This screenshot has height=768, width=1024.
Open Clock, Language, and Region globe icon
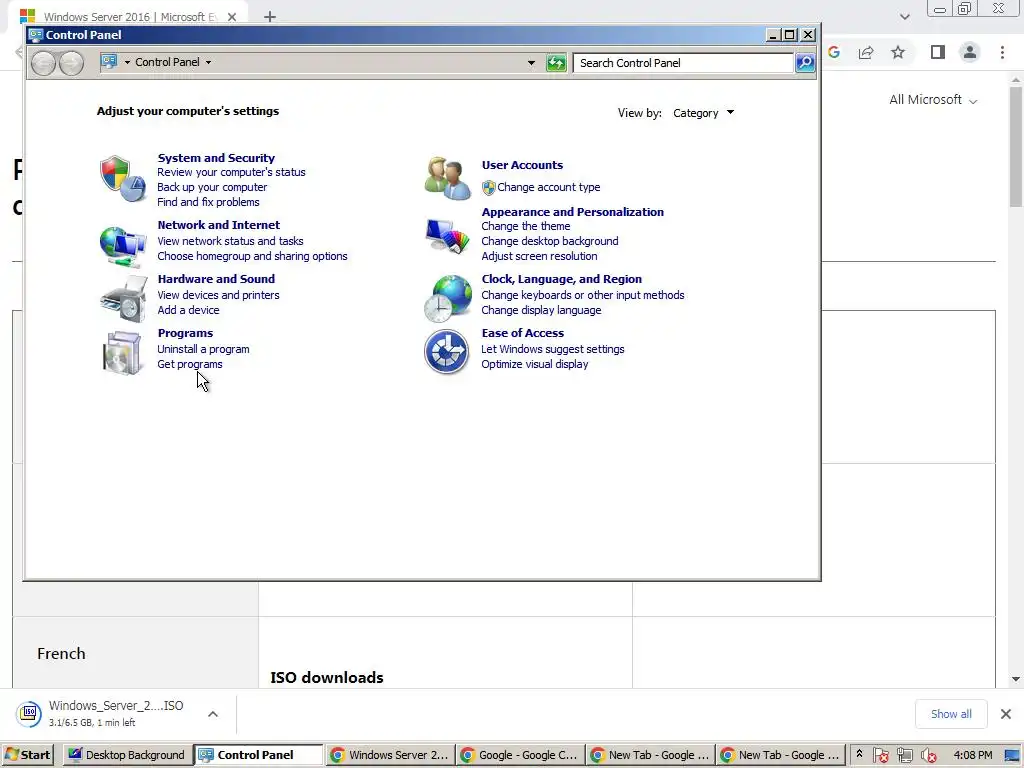447,298
